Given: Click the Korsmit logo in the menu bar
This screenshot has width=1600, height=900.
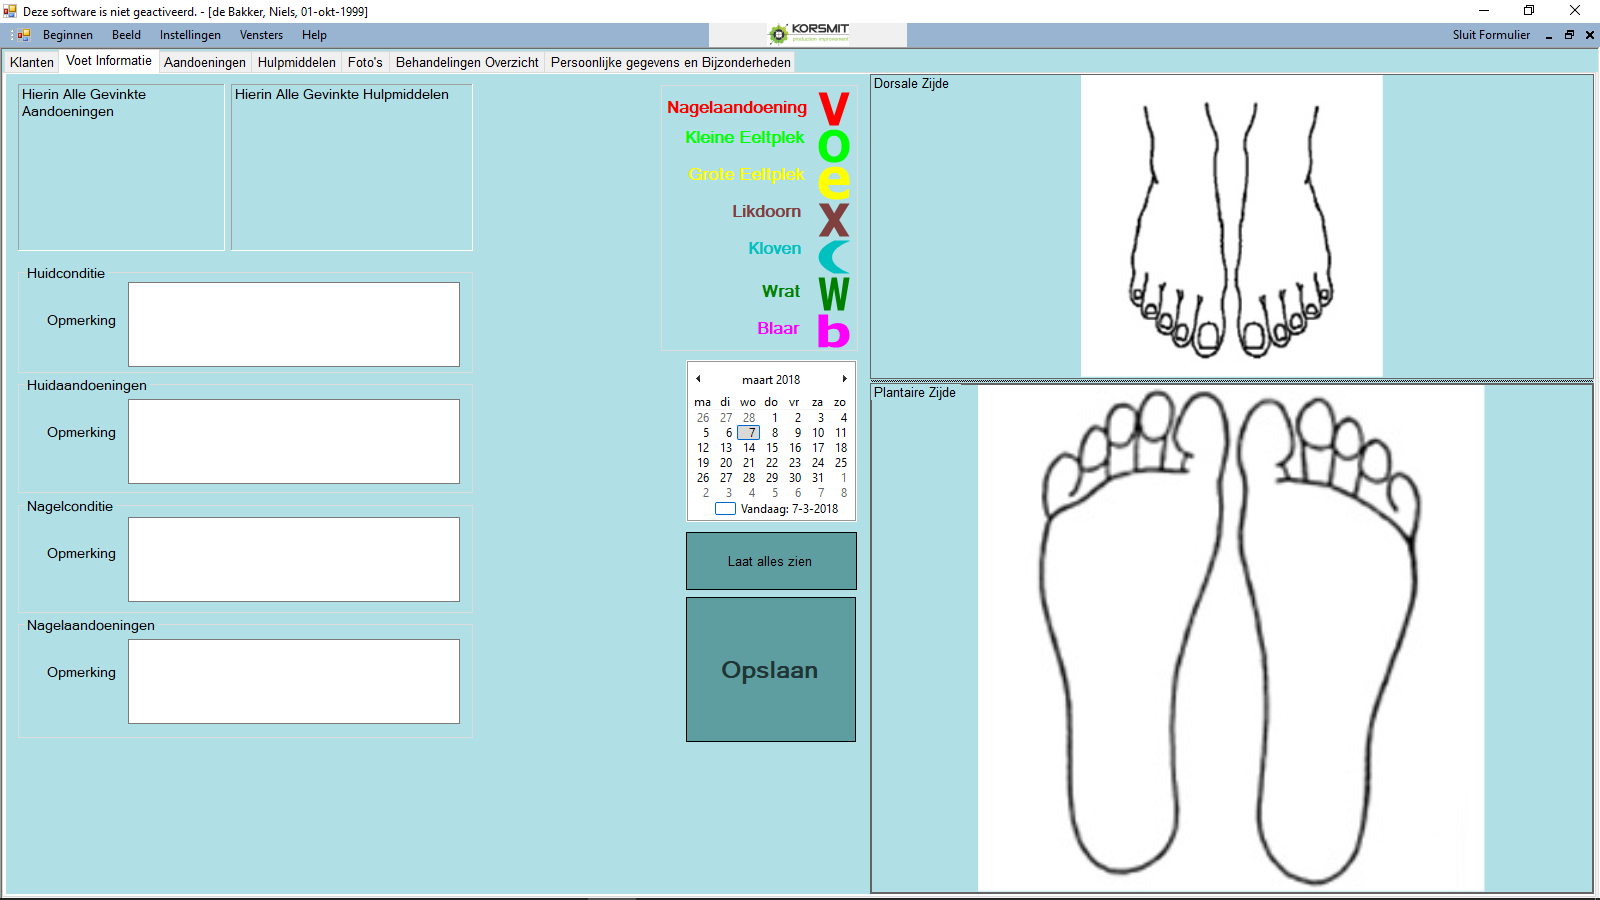Looking at the screenshot, I should (808, 34).
